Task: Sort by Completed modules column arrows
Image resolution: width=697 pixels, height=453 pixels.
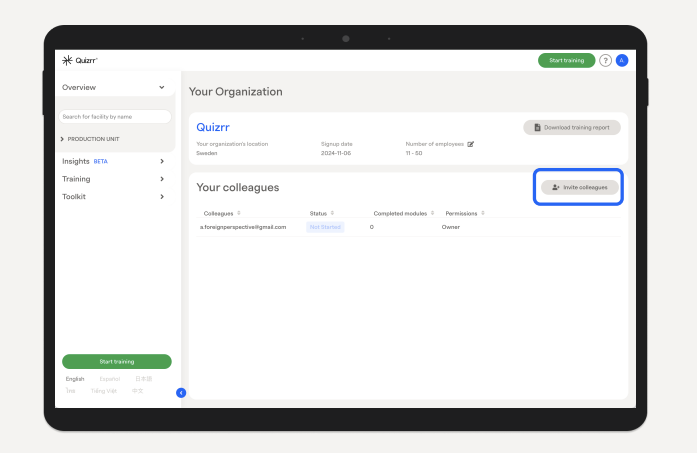Action: (432, 213)
